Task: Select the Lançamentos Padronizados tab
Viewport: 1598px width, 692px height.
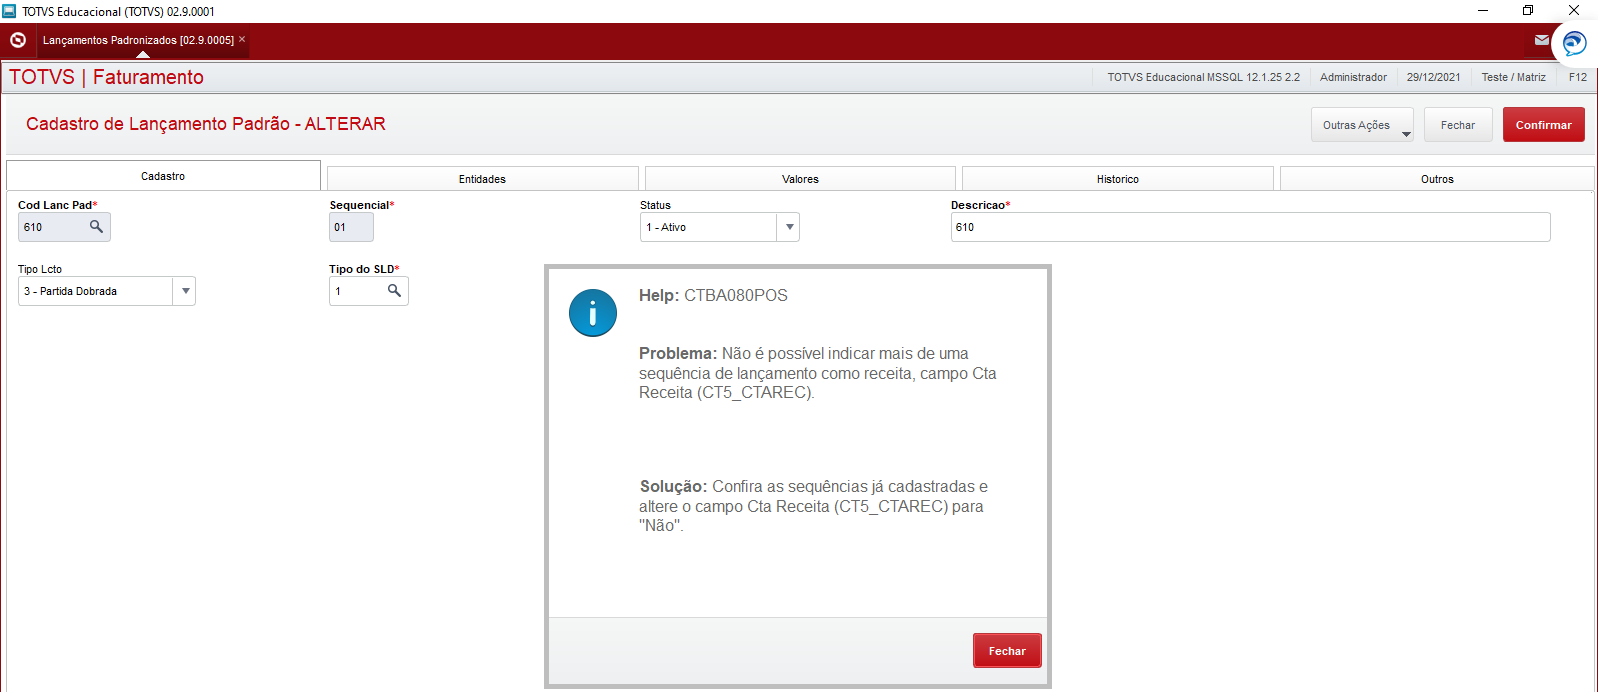Action: 138,40
